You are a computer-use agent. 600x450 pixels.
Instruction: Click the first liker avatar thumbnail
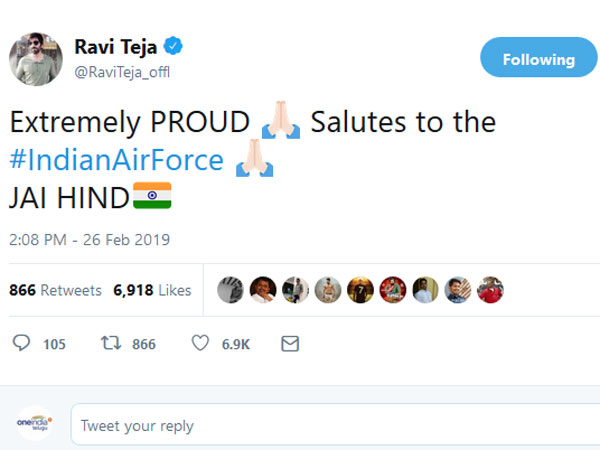pyautogui.click(x=230, y=290)
